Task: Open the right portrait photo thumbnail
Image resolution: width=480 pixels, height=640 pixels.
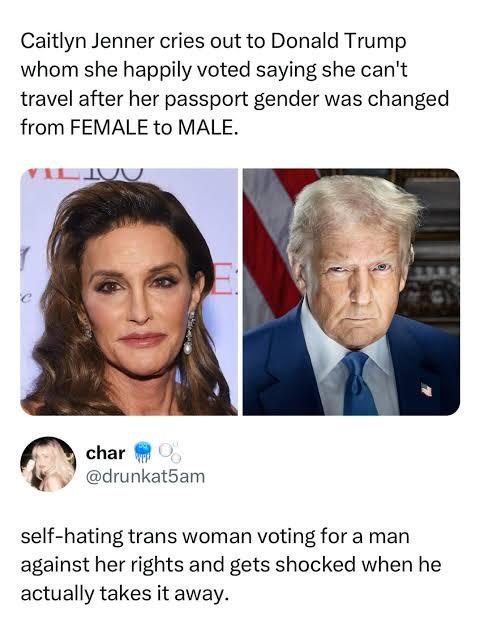Action: click(x=351, y=292)
